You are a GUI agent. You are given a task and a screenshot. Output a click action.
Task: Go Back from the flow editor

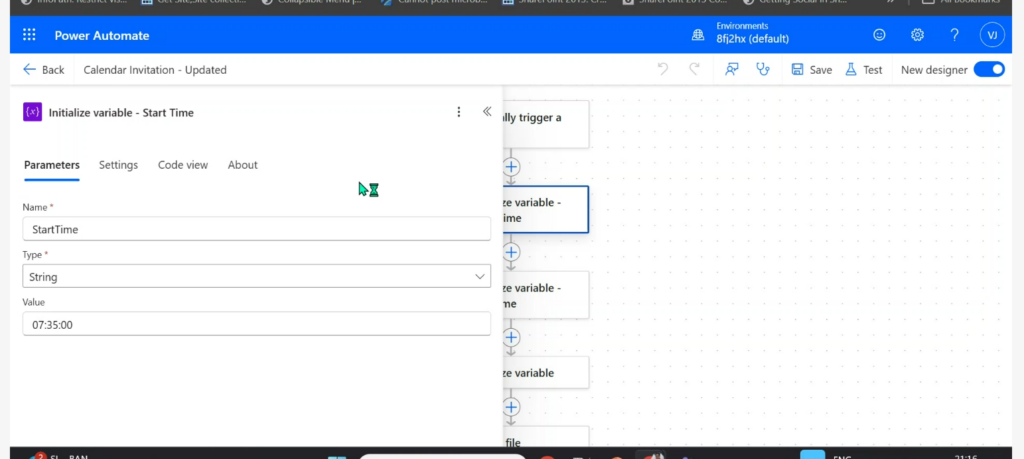coord(44,70)
